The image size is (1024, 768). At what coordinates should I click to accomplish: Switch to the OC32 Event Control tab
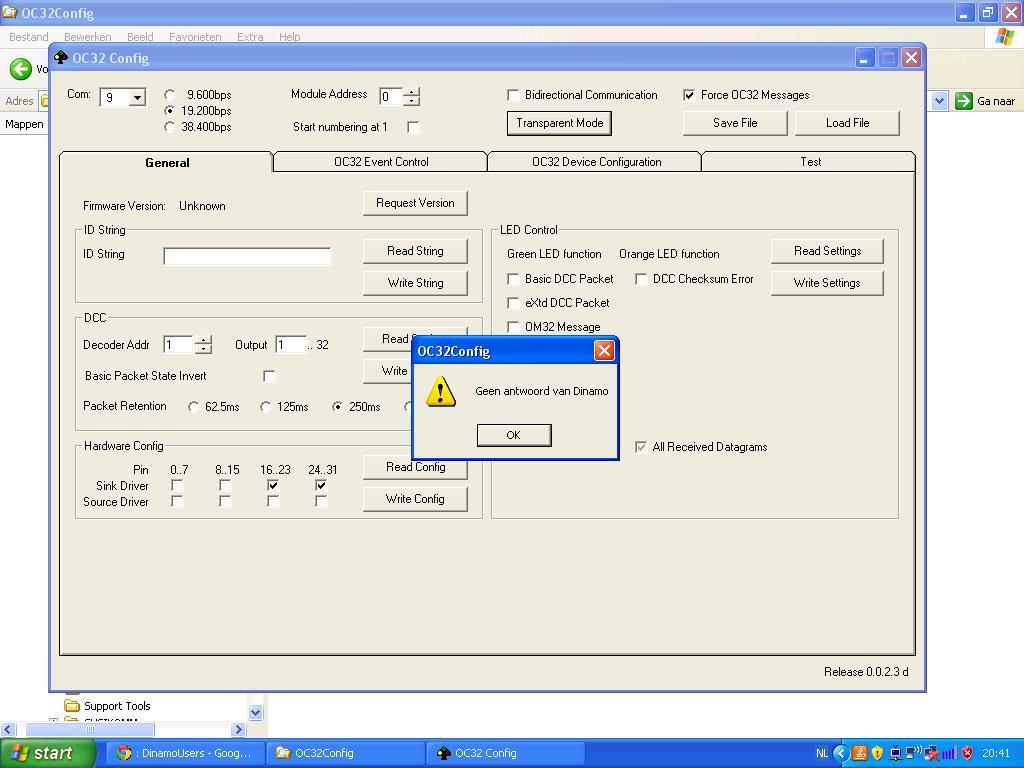pyautogui.click(x=381, y=162)
